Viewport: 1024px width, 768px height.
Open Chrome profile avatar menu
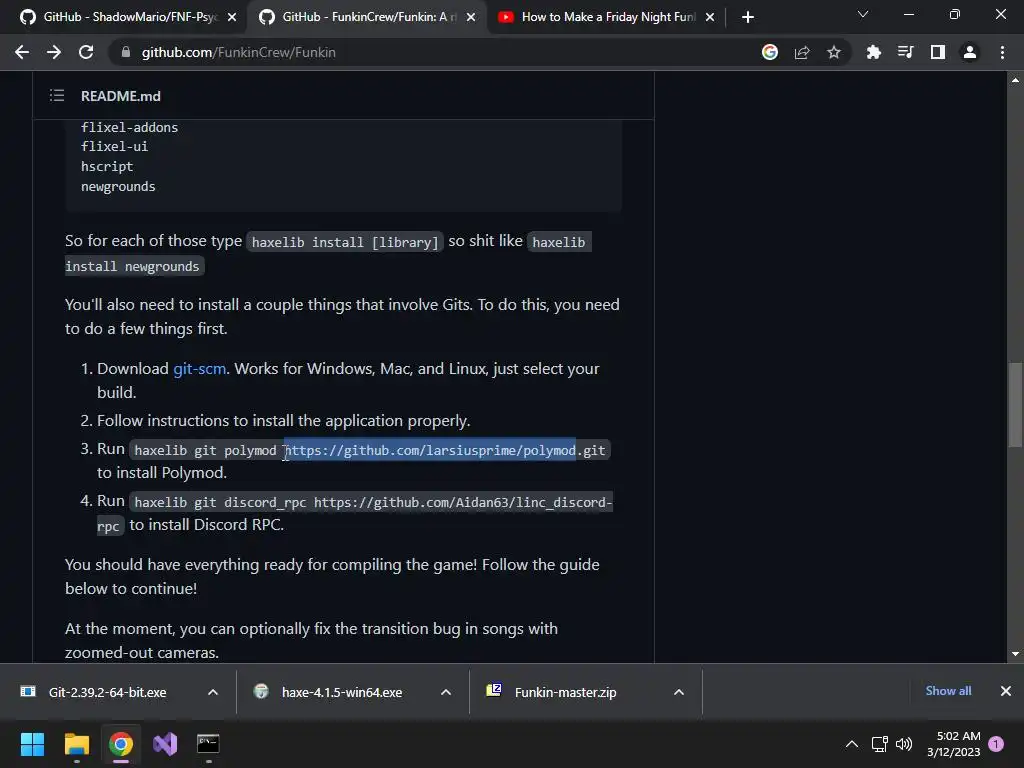tap(969, 52)
